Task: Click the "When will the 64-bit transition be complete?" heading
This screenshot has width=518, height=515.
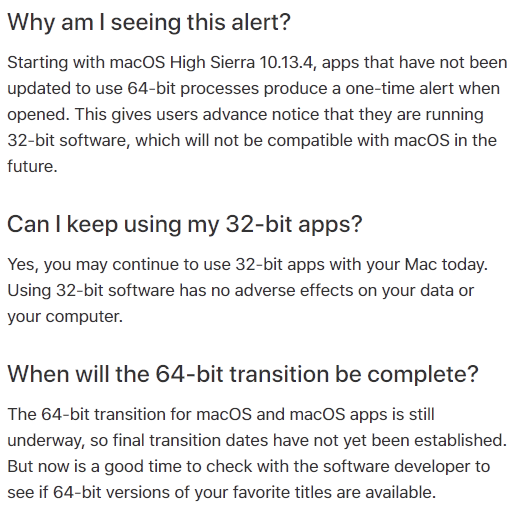Action: pyautogui.click(x=243, y=374)
